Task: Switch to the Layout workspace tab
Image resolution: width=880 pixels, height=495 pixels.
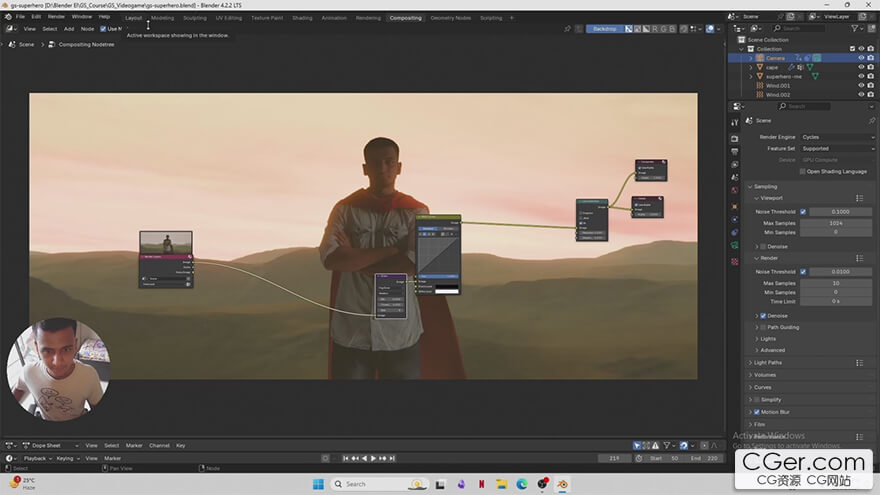Action: click(134, 18)
